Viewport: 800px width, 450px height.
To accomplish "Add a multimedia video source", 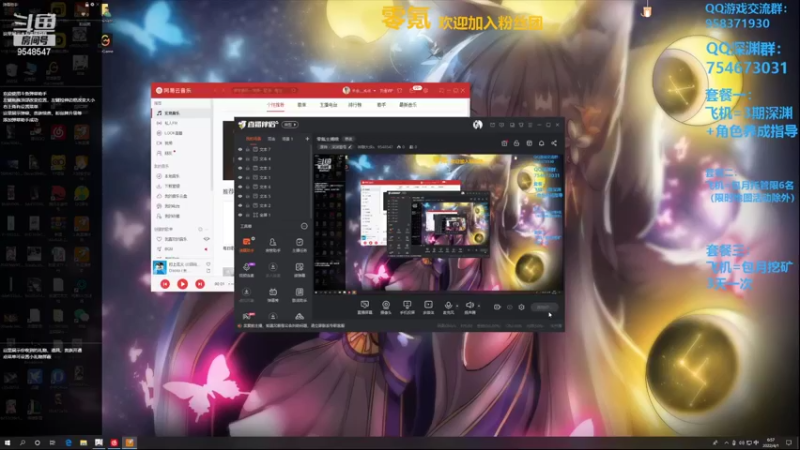I will (x=428, y=307).
